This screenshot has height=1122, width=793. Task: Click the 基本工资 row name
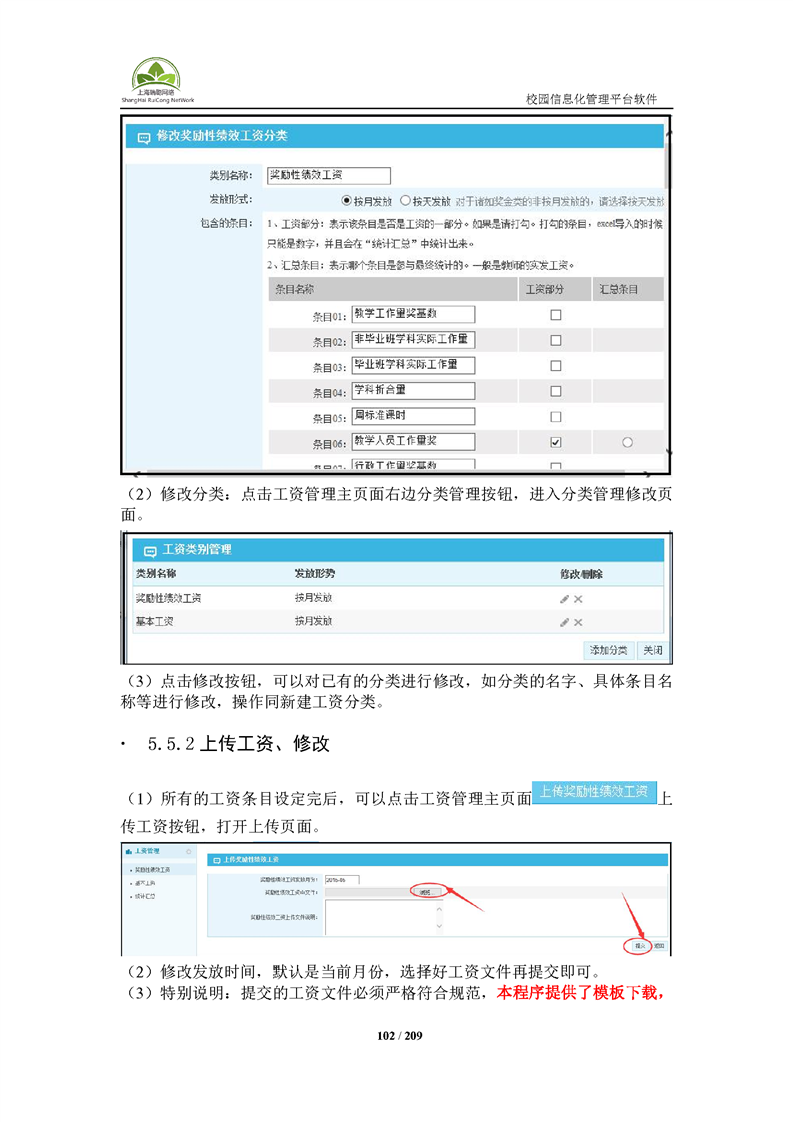[x=155, y=622]
